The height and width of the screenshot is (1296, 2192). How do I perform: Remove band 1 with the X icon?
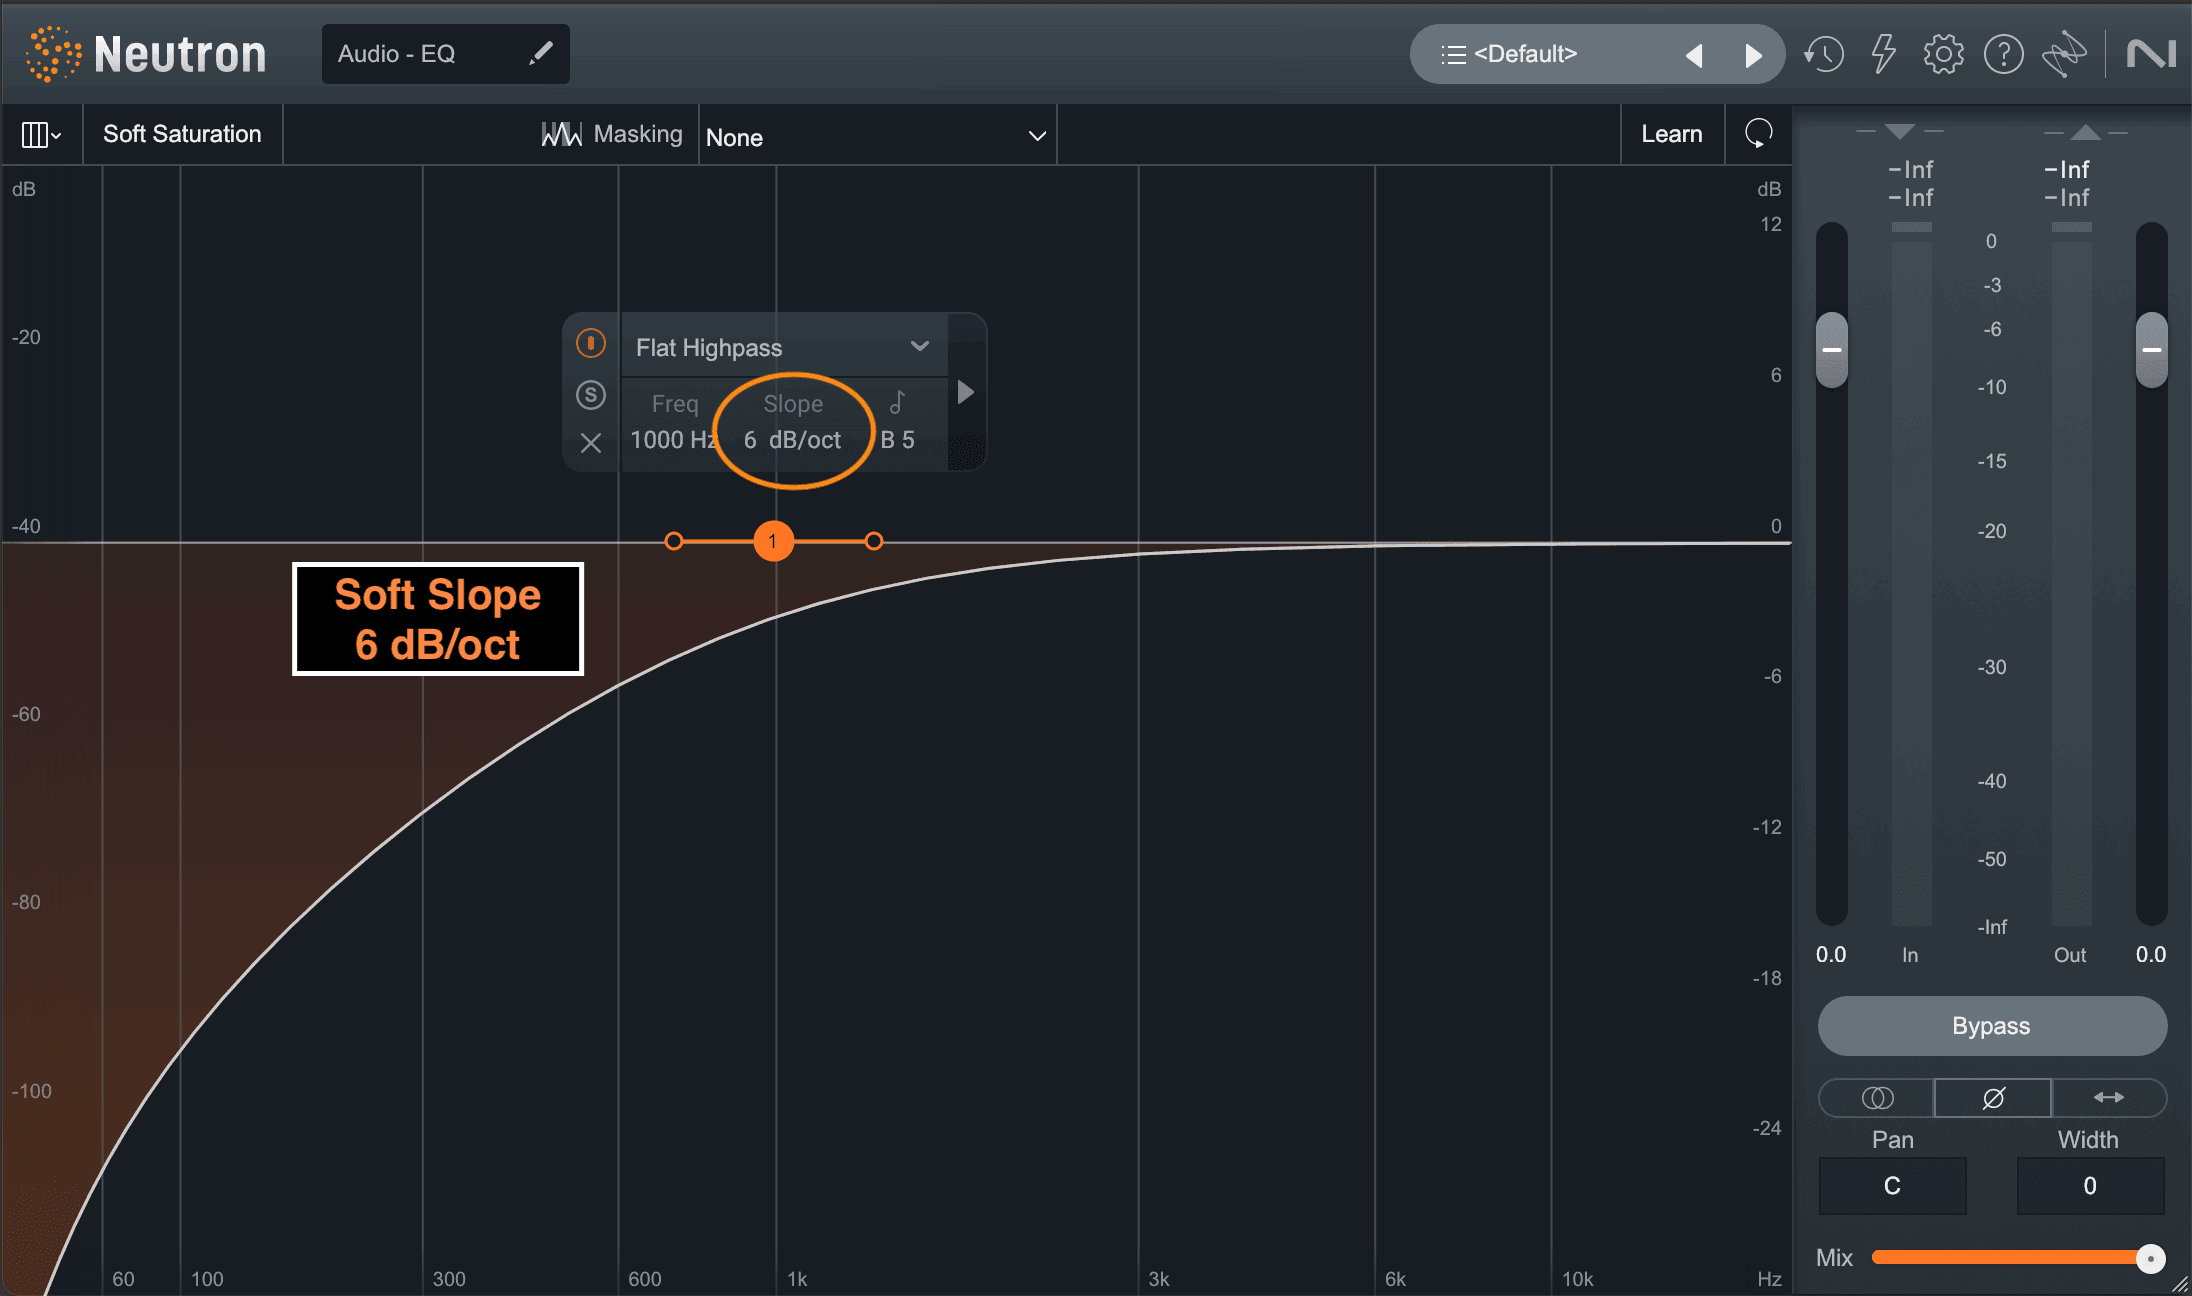[591, 442]
